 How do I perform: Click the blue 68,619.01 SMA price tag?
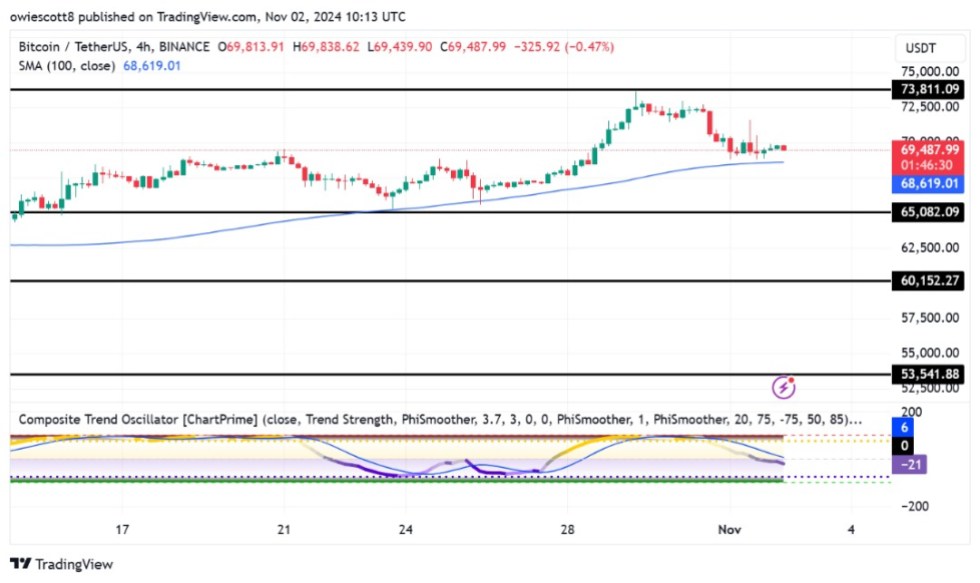click(x=931, y=184)
